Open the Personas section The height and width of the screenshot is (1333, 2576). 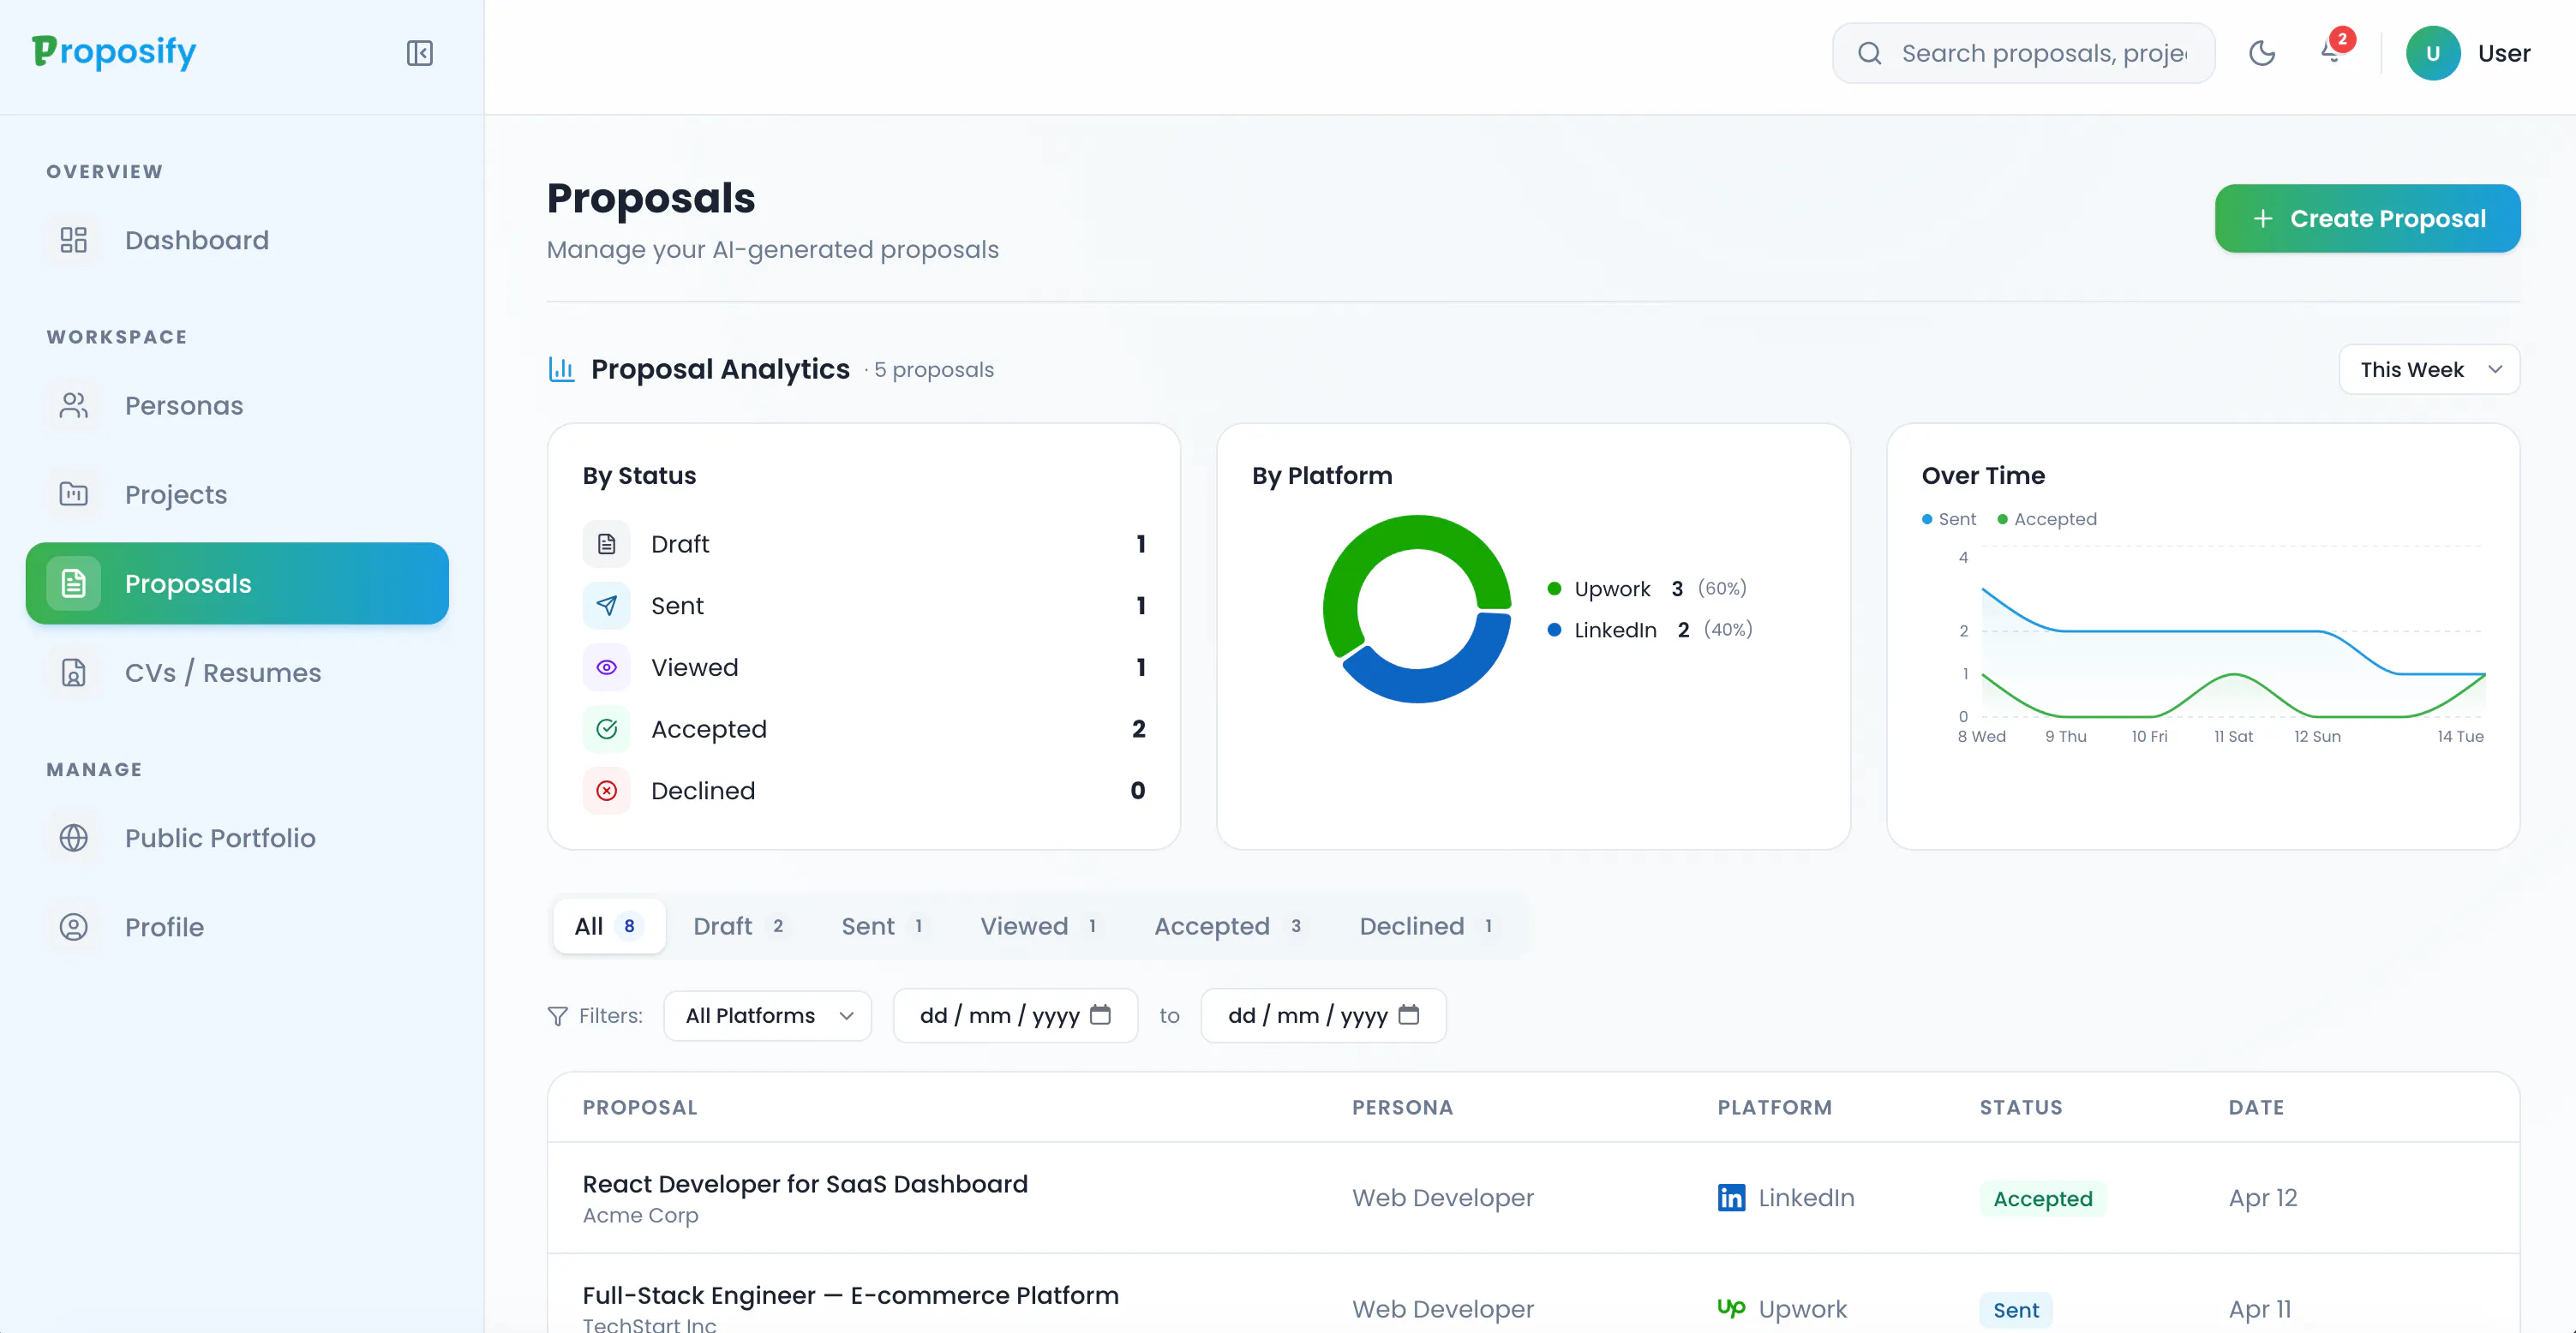tap(237, 405)
